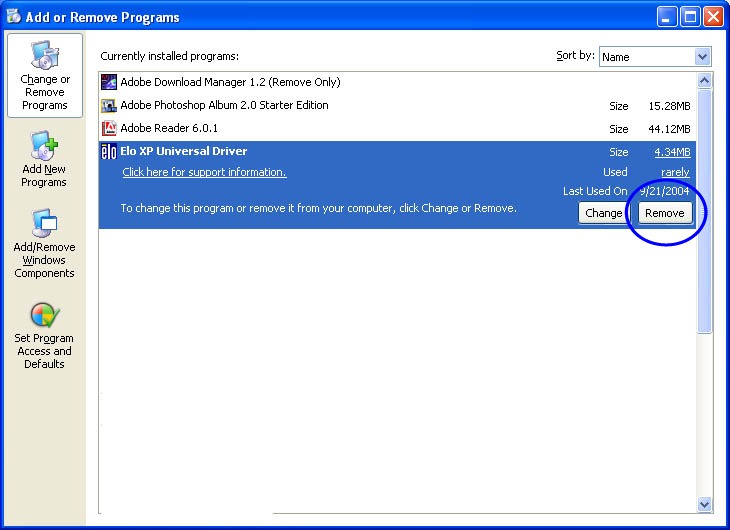Viewport: 730px width, 530px height.
Task: Open the Click here for support information link
Action: (x=204, y=172)
